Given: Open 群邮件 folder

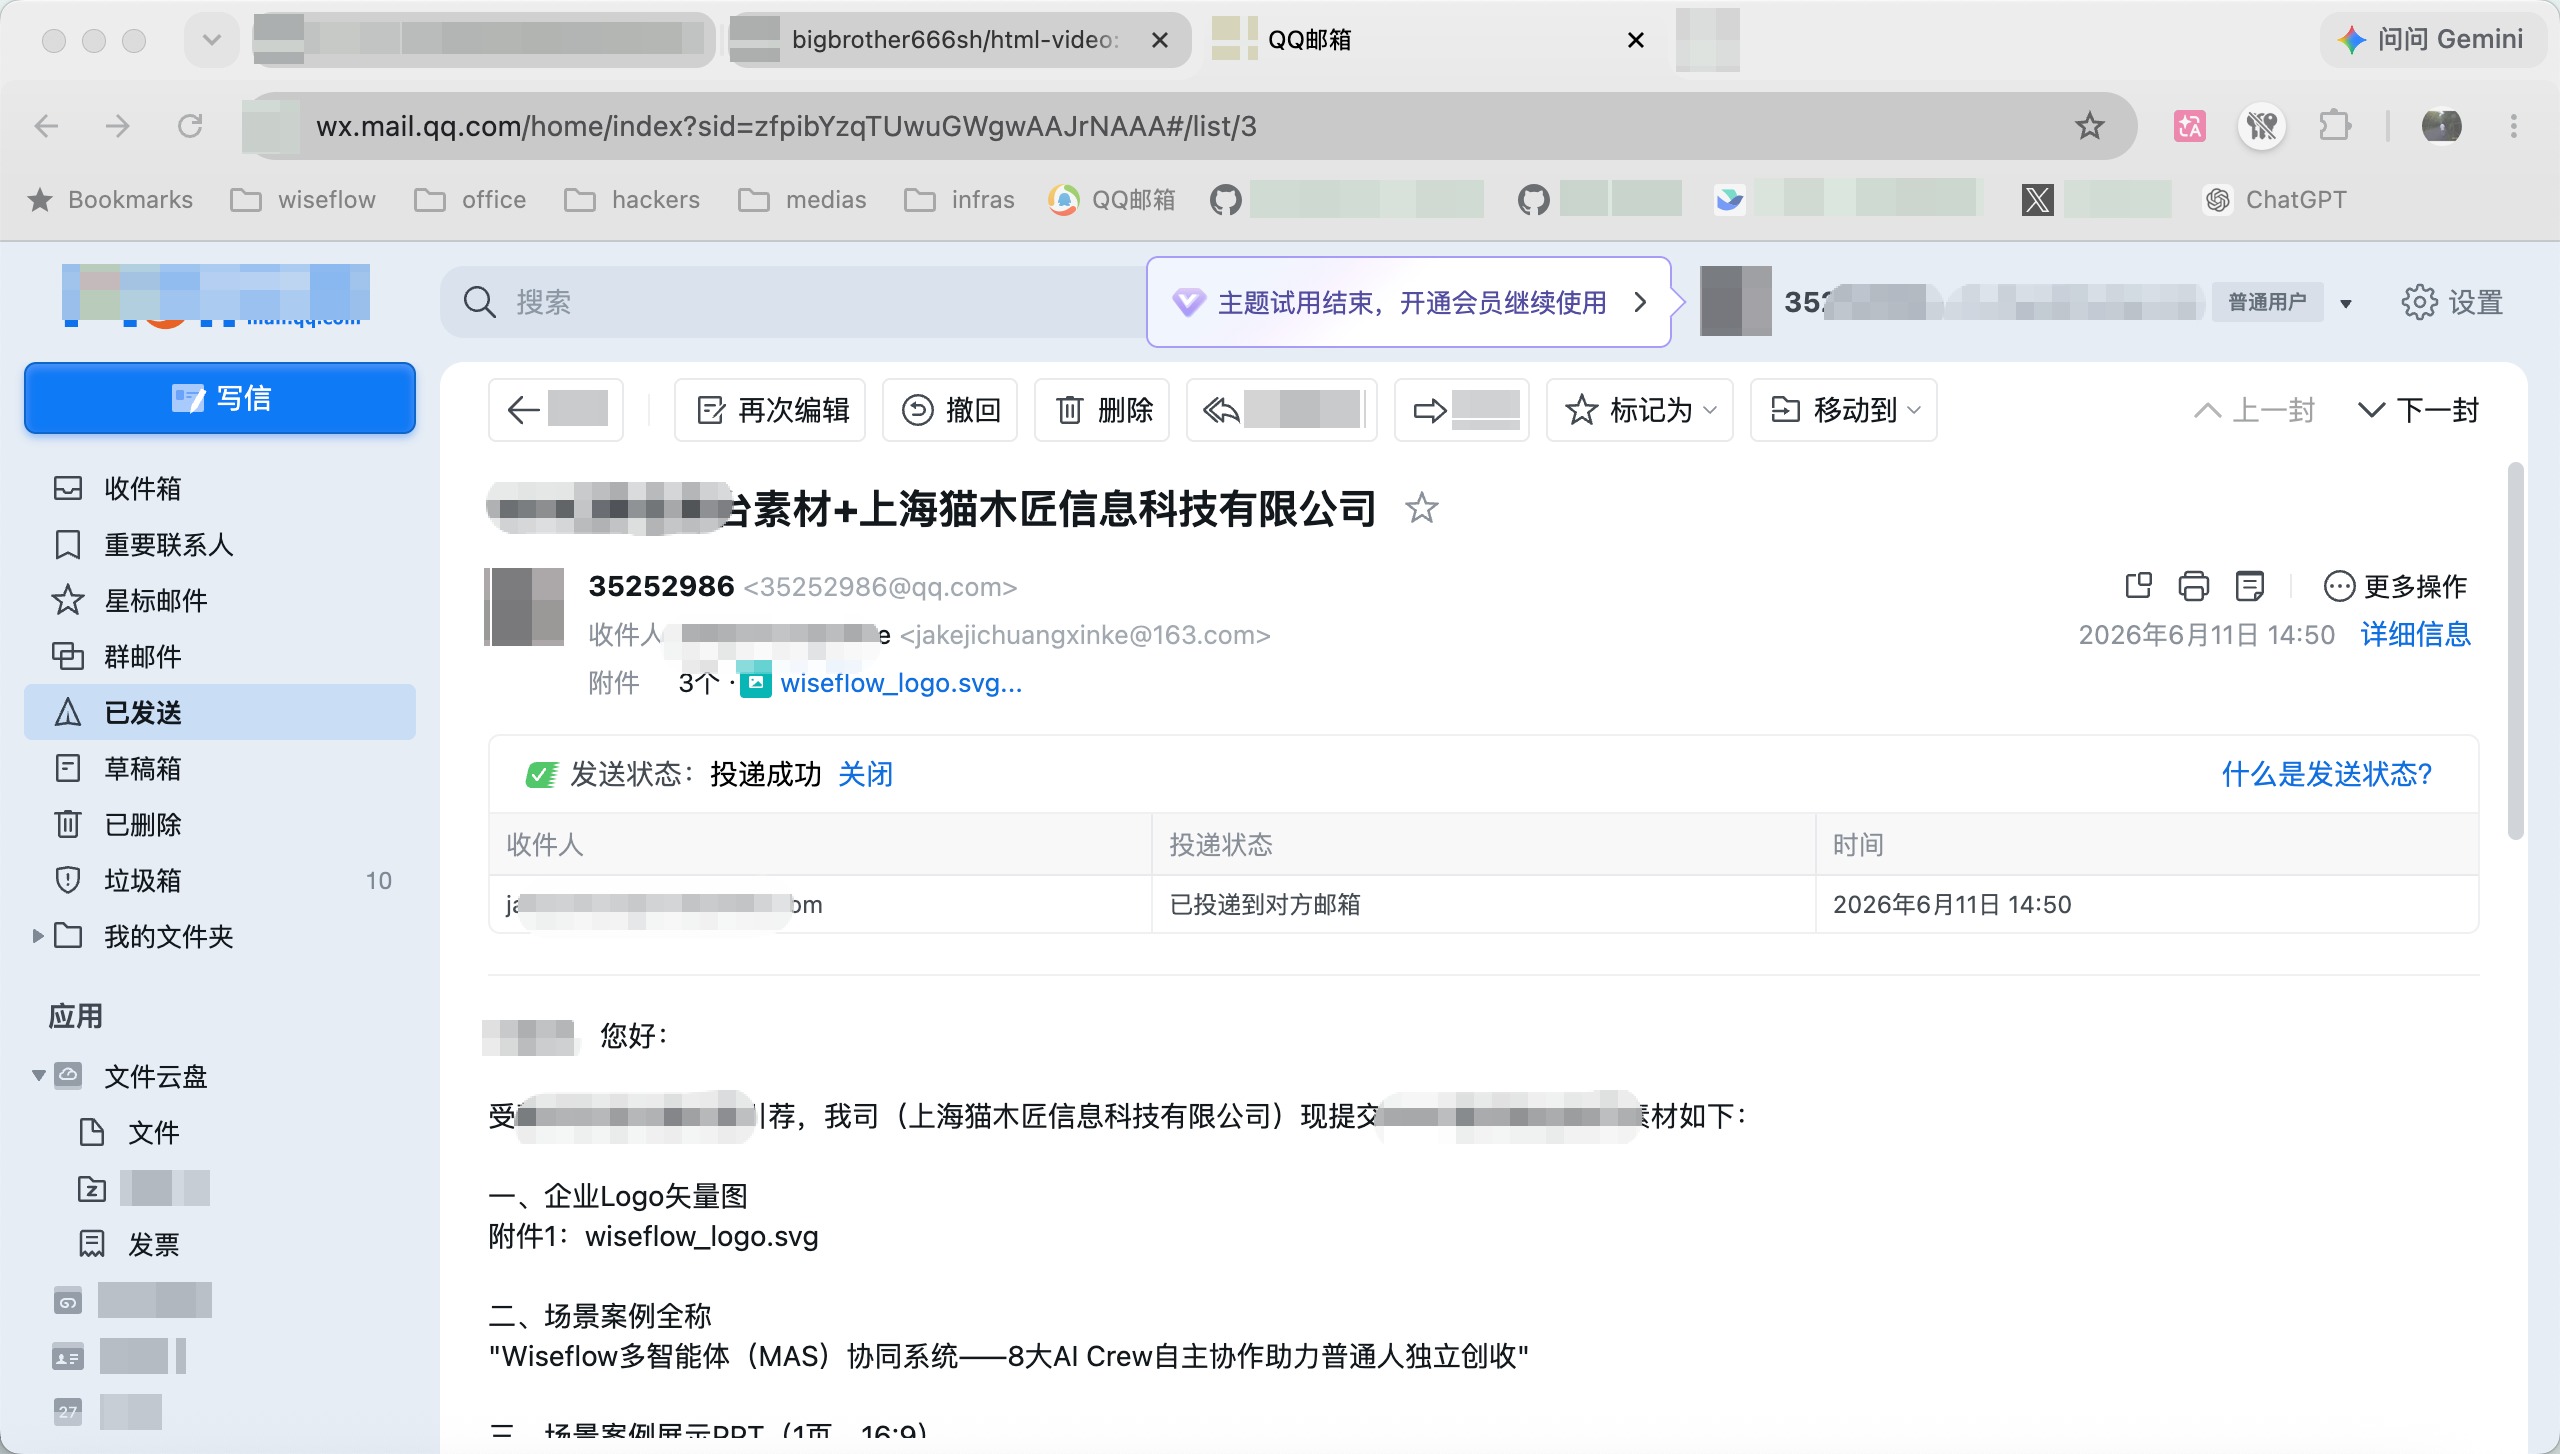Looking at the screenshot, I should click(220, 656).
